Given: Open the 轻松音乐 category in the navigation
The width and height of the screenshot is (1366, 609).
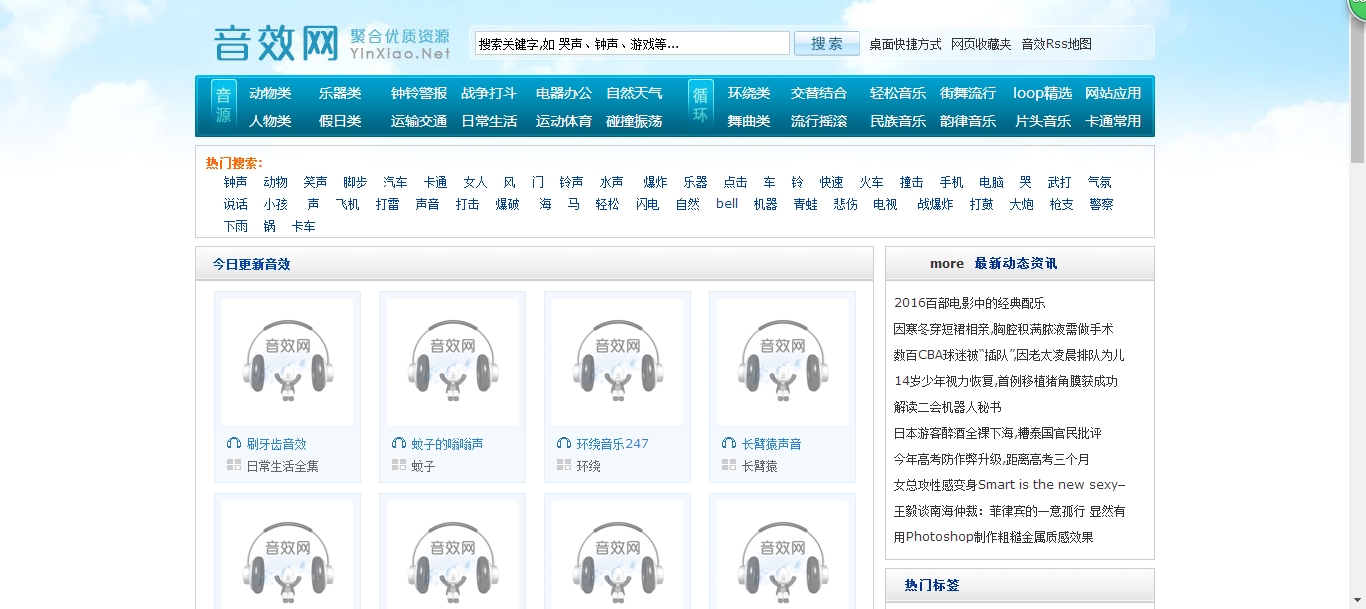Looking at the screenshot, I should [896, 92].
